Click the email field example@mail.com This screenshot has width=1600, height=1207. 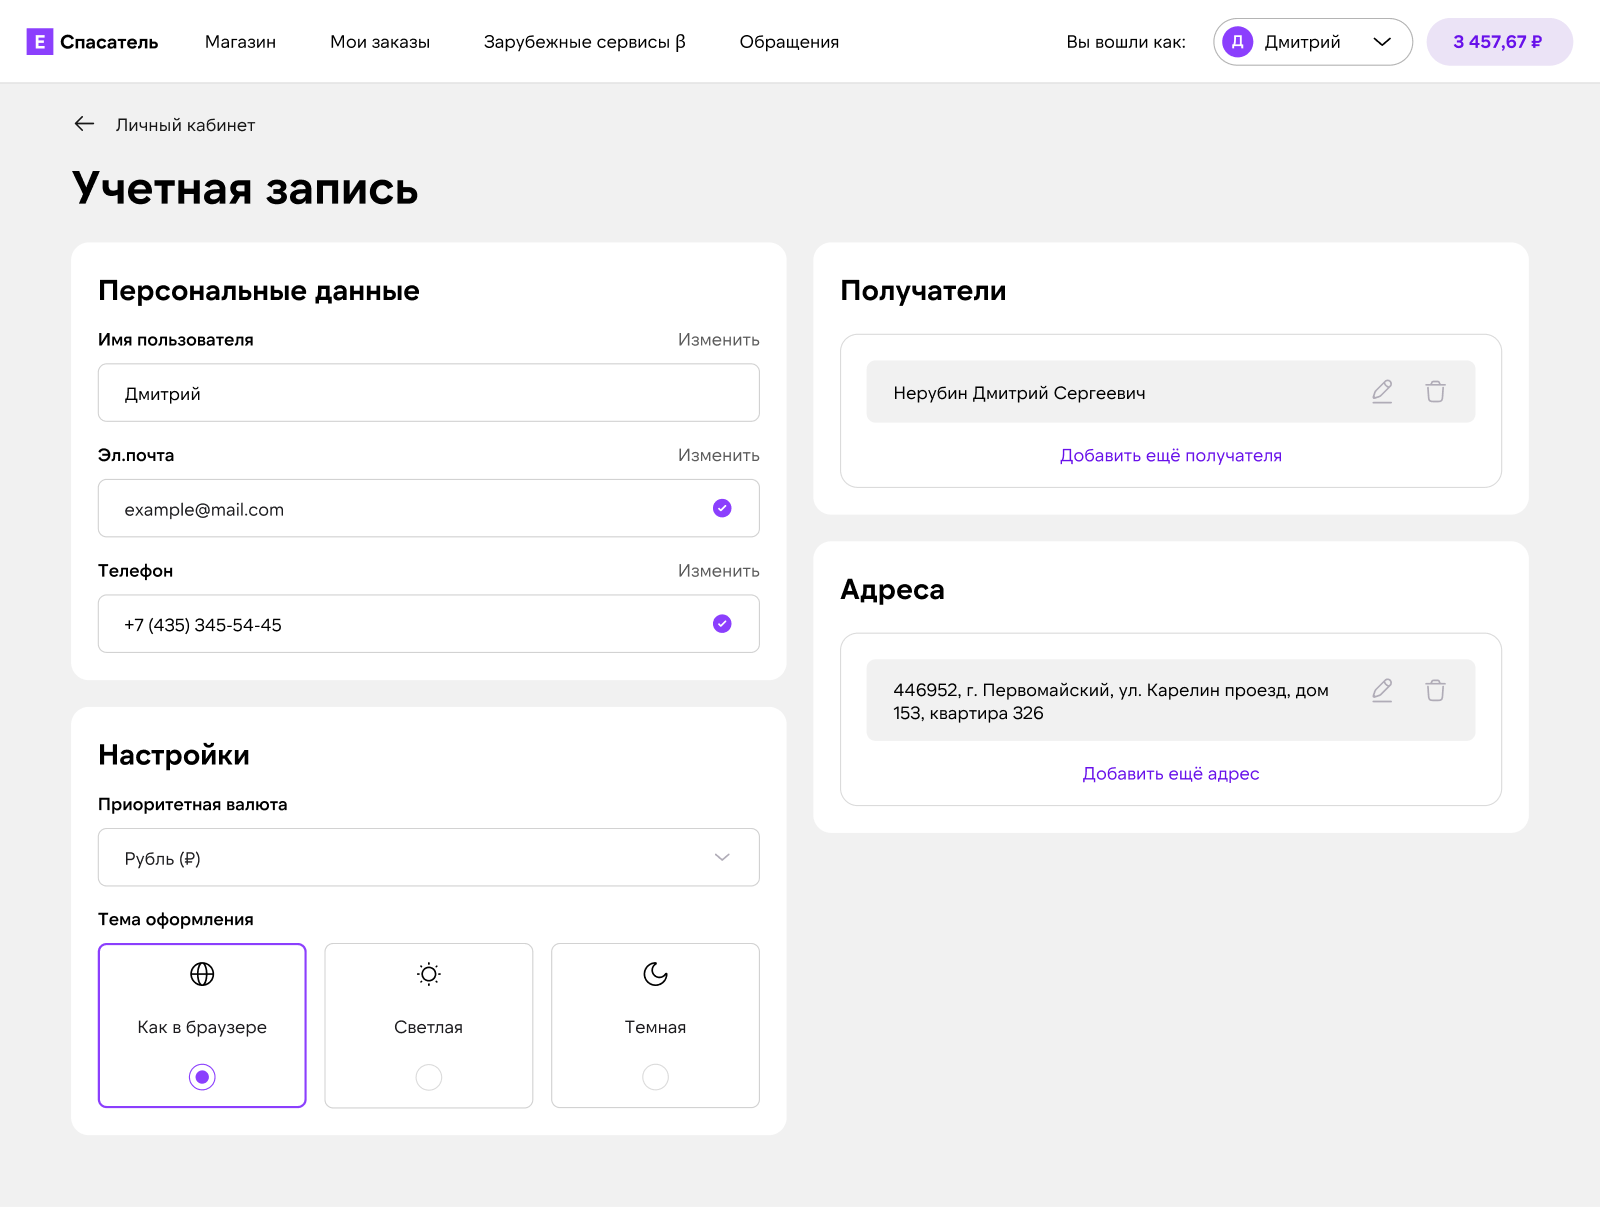point(429,508)
